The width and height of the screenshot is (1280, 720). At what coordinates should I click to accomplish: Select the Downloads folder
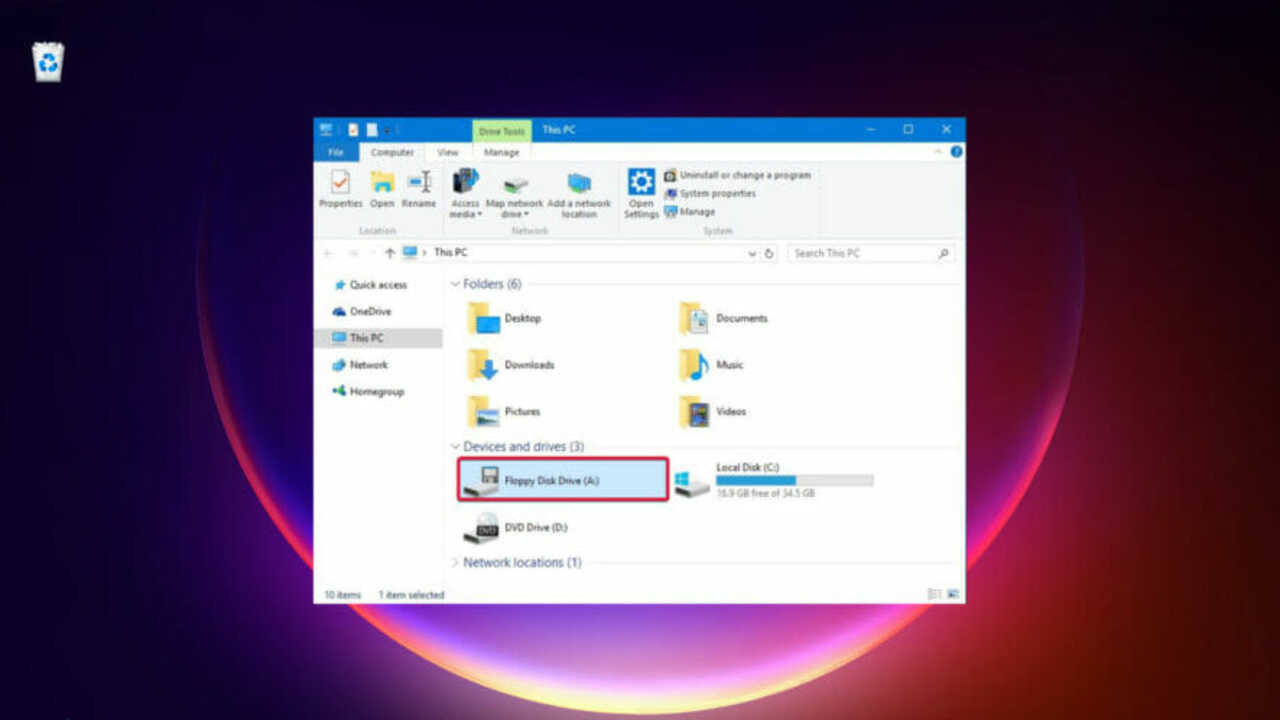pyautogui.click(x=511, y=365)
